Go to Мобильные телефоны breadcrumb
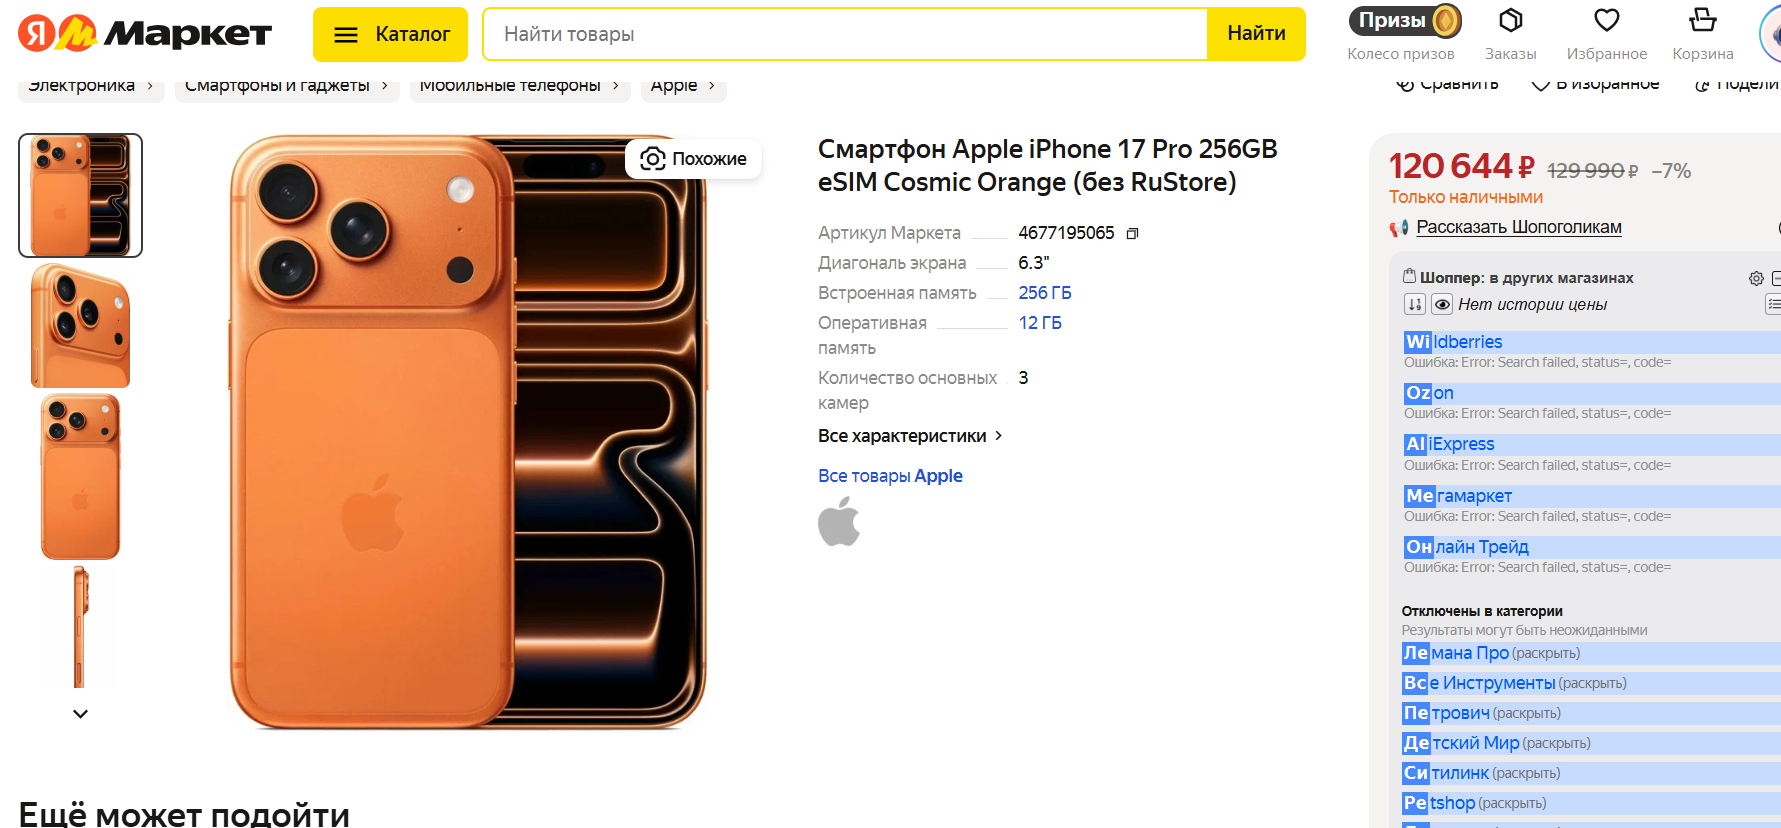 click(x=510, y=86)
